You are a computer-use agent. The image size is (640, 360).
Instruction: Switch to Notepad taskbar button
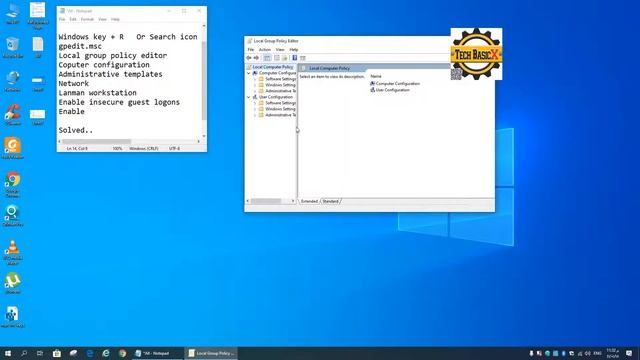tap(157, 353)
